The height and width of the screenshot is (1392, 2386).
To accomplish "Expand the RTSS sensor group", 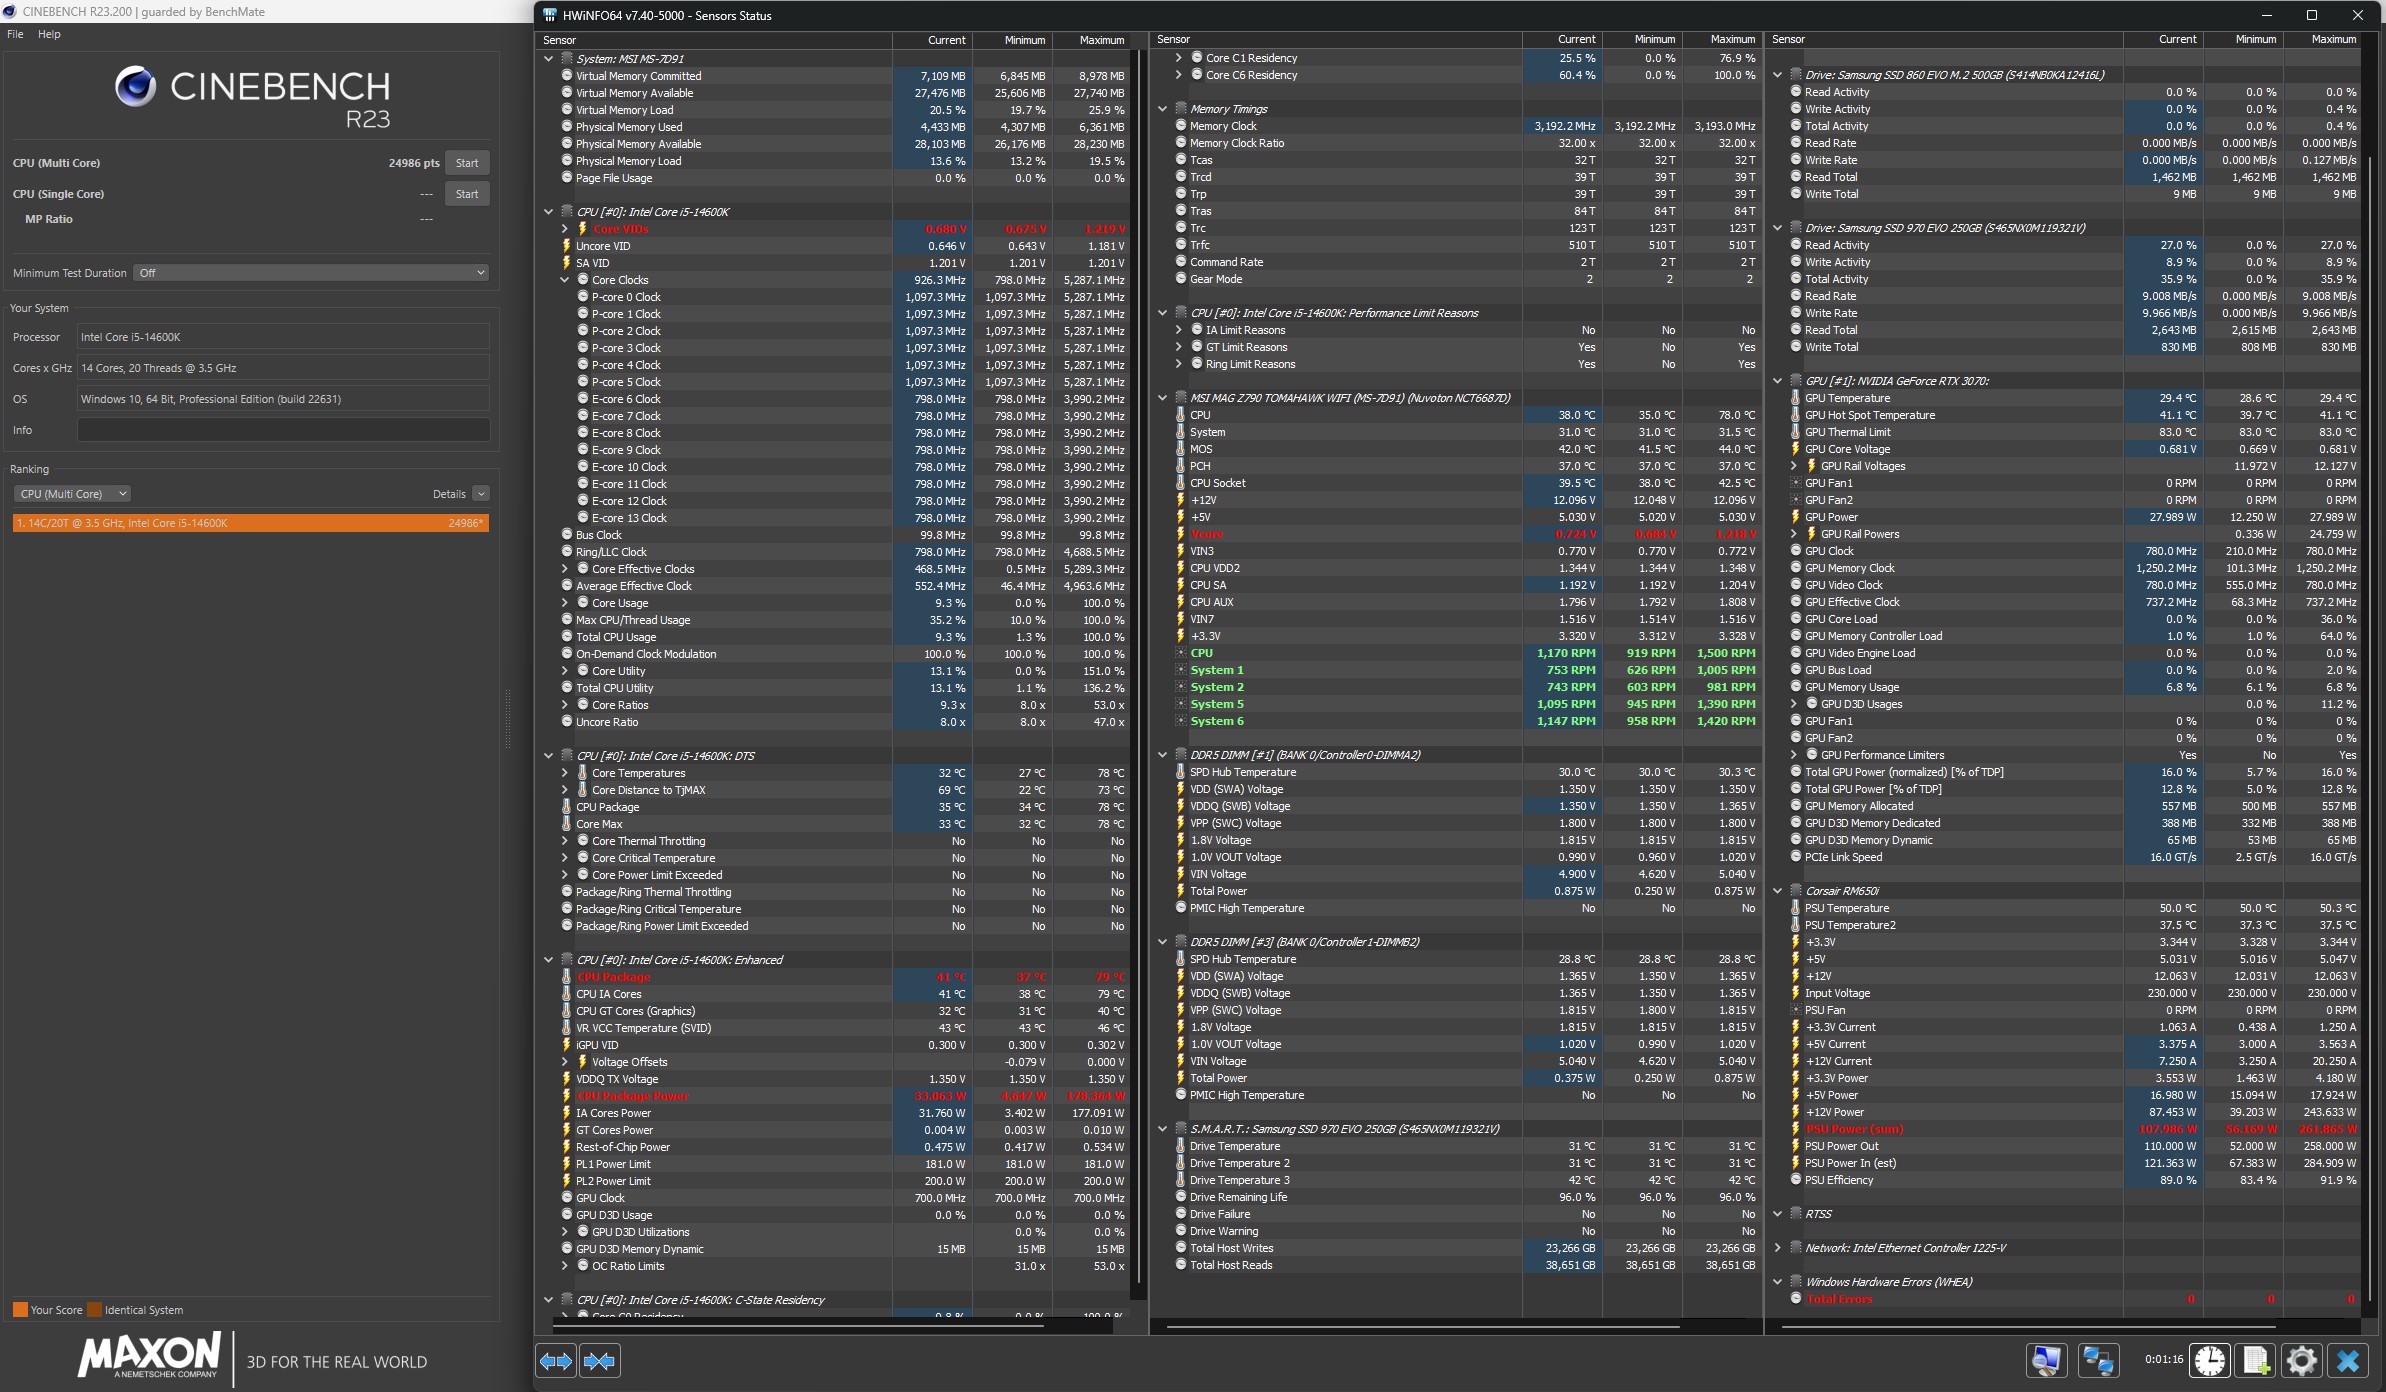I will [1778, 1214].
